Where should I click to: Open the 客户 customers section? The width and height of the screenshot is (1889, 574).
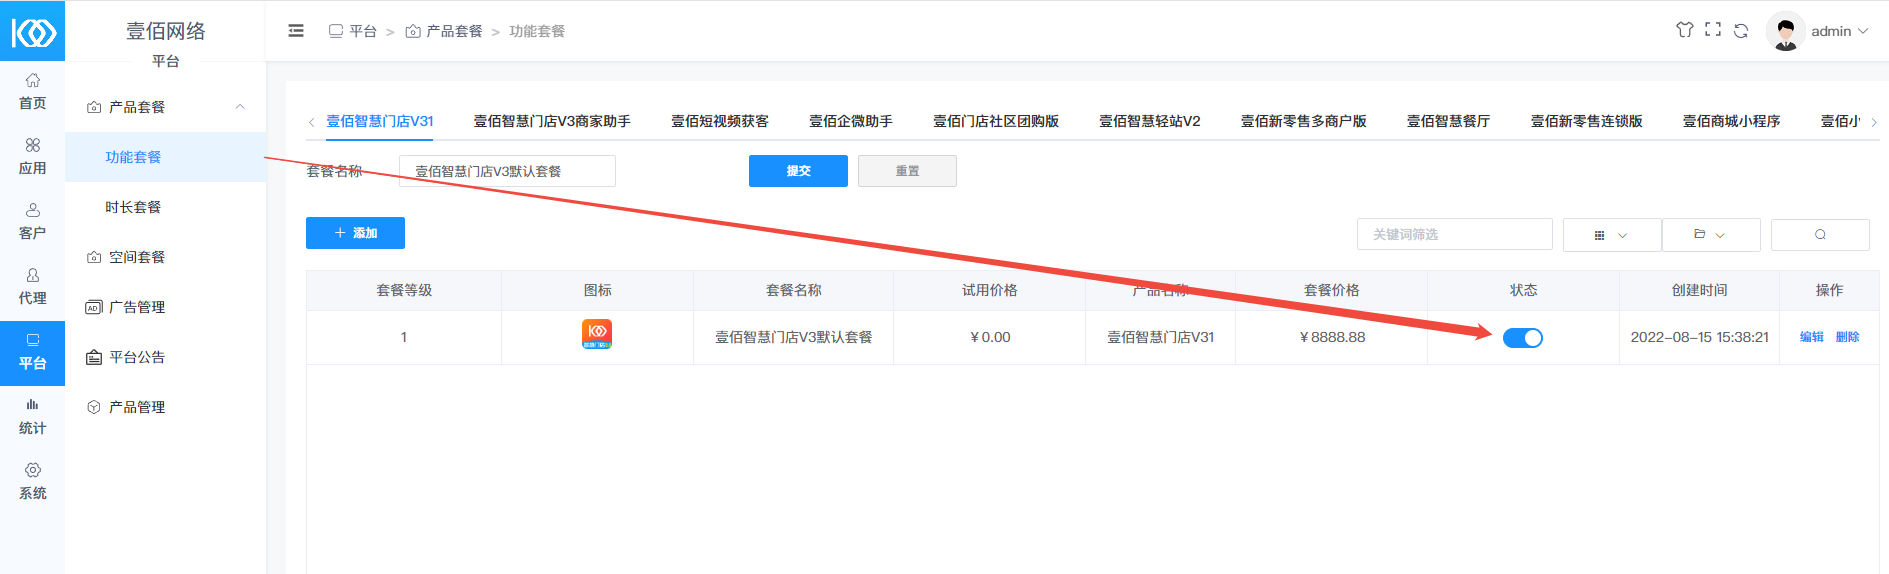[32, 221]
